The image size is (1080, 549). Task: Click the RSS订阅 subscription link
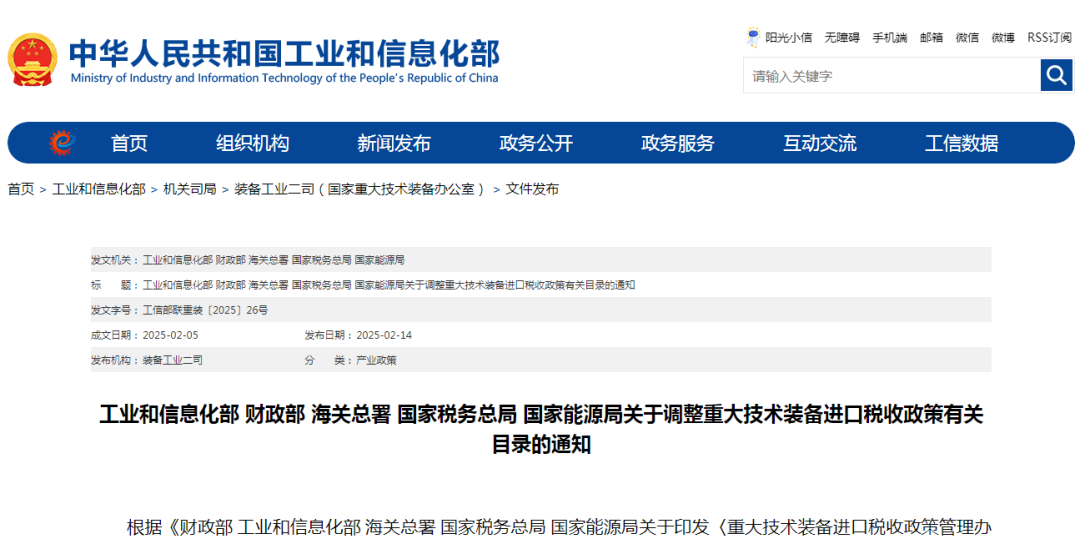click(x=1050, y=38)
